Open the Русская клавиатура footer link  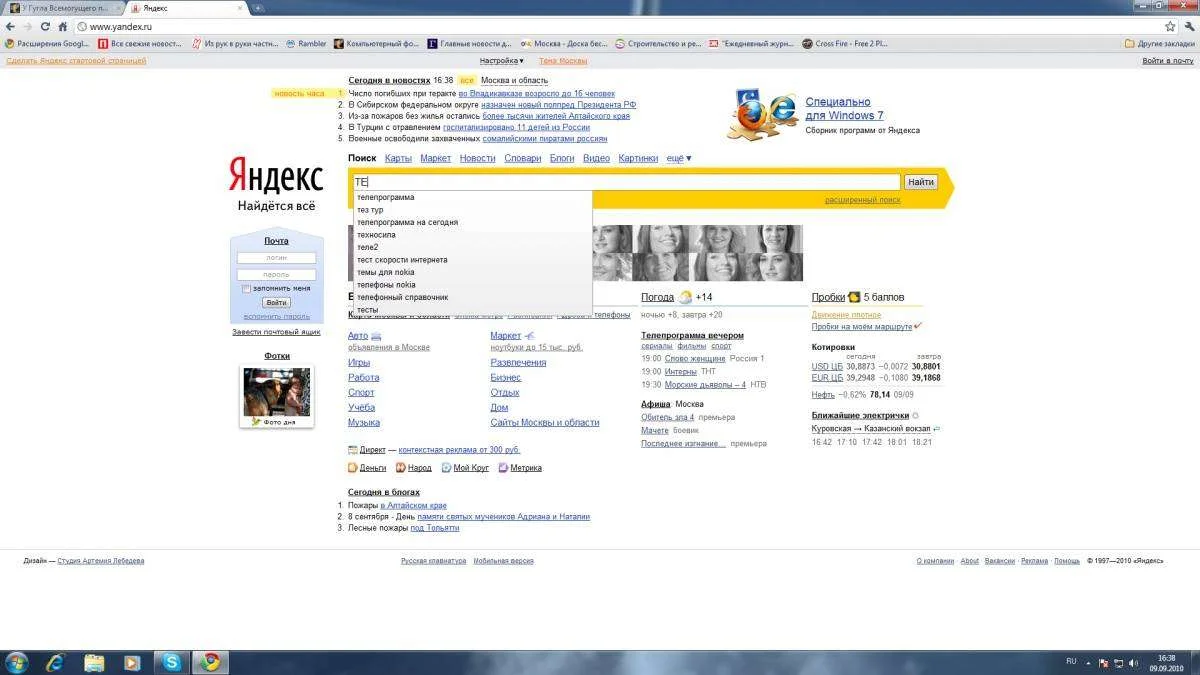434,561
